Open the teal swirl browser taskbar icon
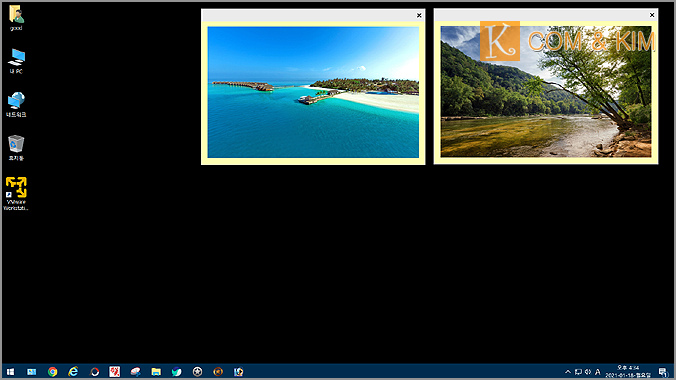 [177, 371]
